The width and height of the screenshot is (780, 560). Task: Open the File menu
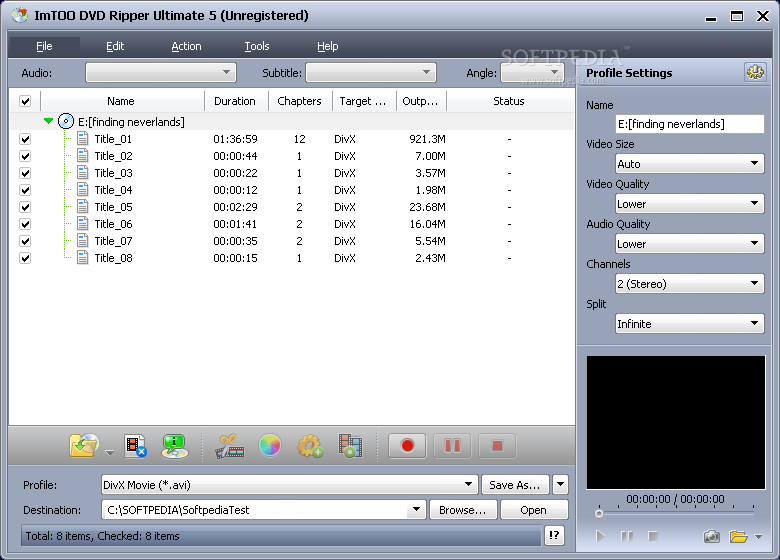point(44,46)
